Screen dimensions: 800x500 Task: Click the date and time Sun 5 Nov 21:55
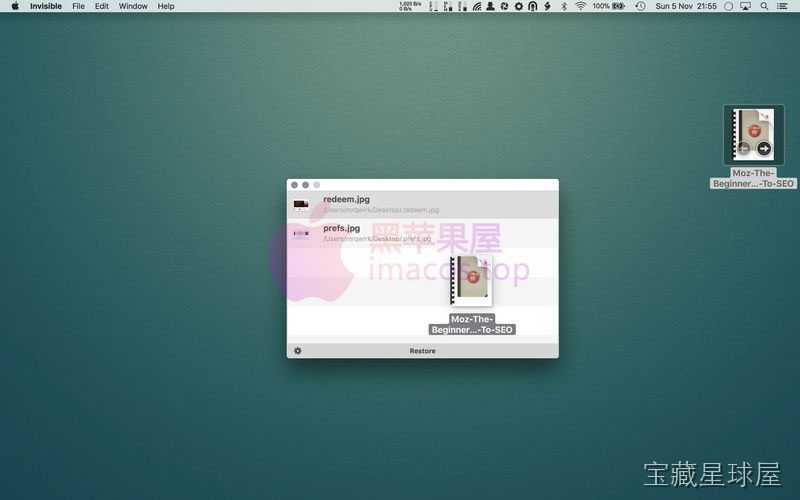686,6
